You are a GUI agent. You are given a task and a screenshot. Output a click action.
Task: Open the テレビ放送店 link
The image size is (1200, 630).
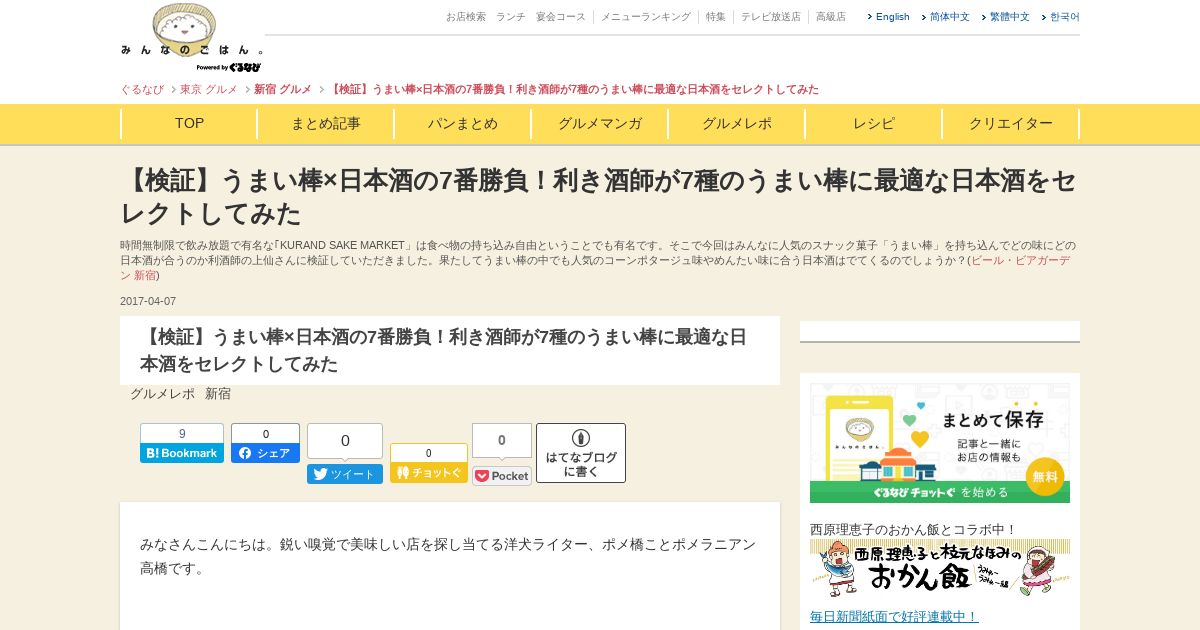pyautogui.click(x=770, y=17)
